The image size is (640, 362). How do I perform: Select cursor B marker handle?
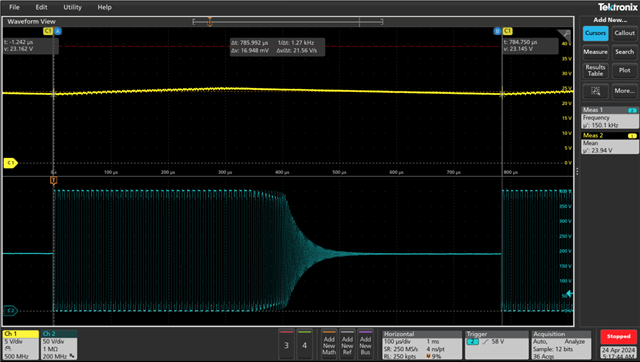[x=497, y=31]
